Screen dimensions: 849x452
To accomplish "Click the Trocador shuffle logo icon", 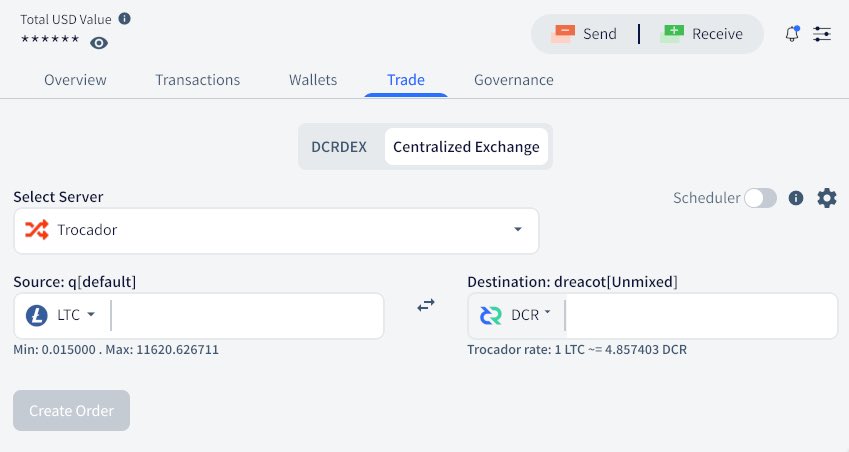I will pos(37,230).
